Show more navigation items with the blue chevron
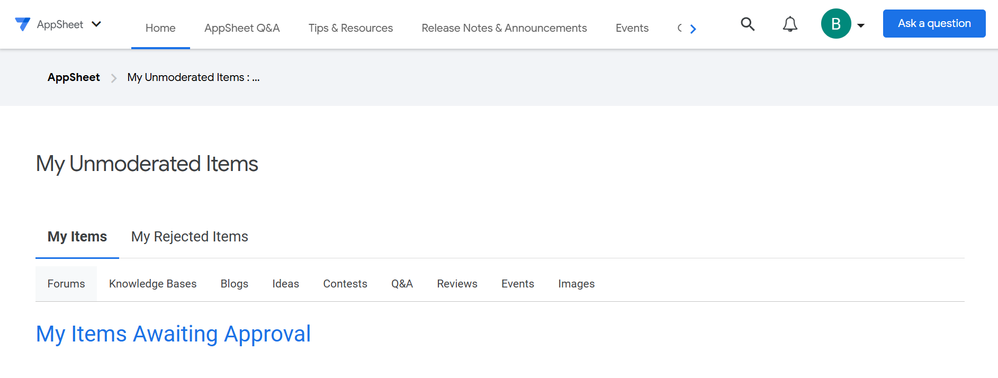This screenshot has height=378, width=998. point(693,28)
